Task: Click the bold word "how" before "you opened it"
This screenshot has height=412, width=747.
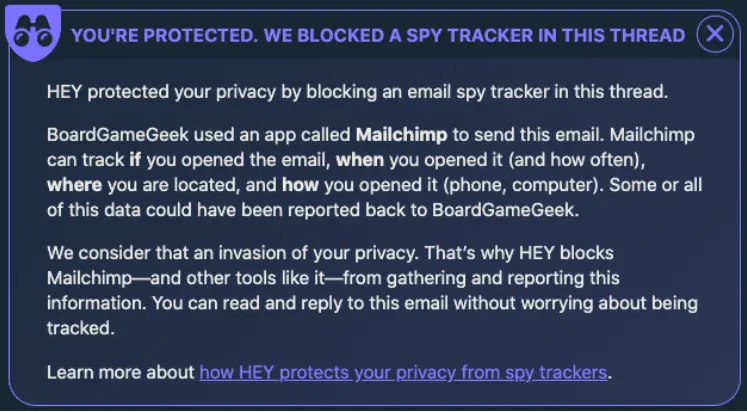Action: pyautogui.click(x=298, y=185)
